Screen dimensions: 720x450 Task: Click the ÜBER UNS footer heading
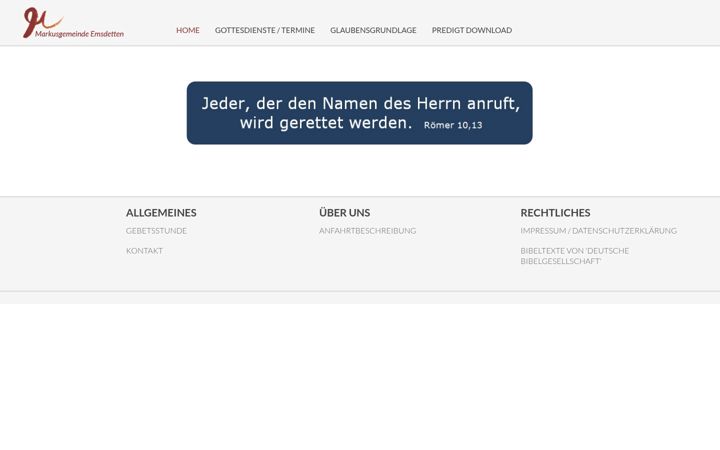(344, 213)
